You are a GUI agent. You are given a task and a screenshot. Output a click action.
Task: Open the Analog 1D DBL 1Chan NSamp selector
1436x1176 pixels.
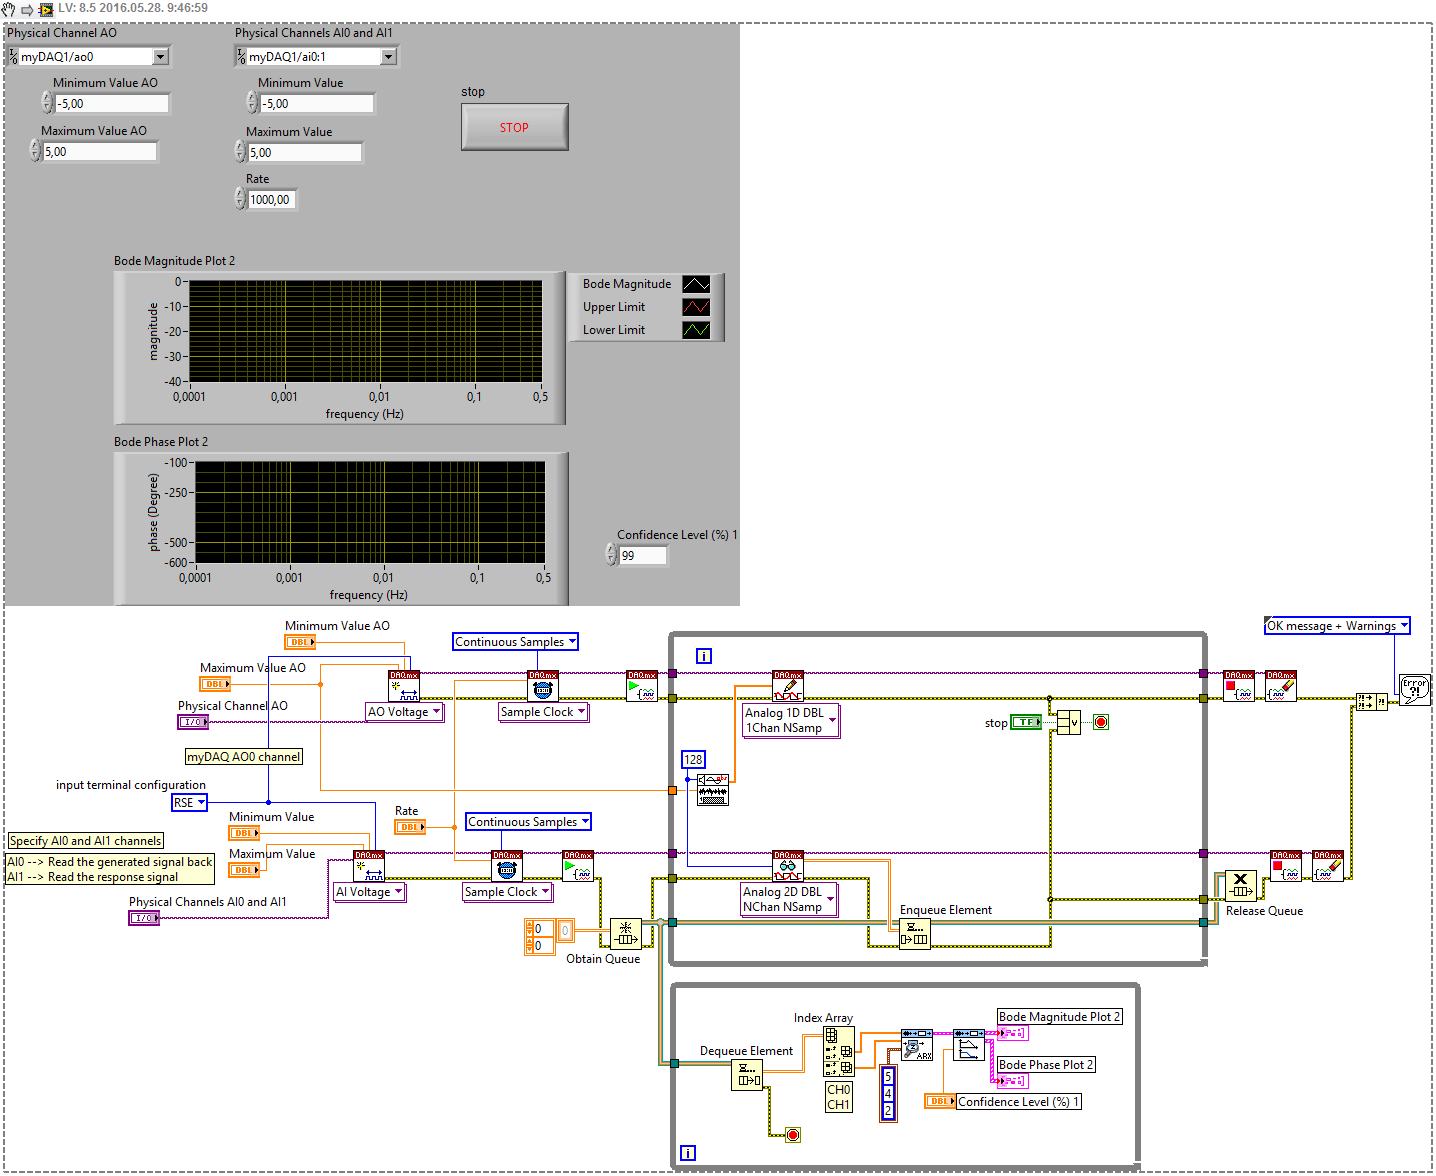tap(790, 720)
